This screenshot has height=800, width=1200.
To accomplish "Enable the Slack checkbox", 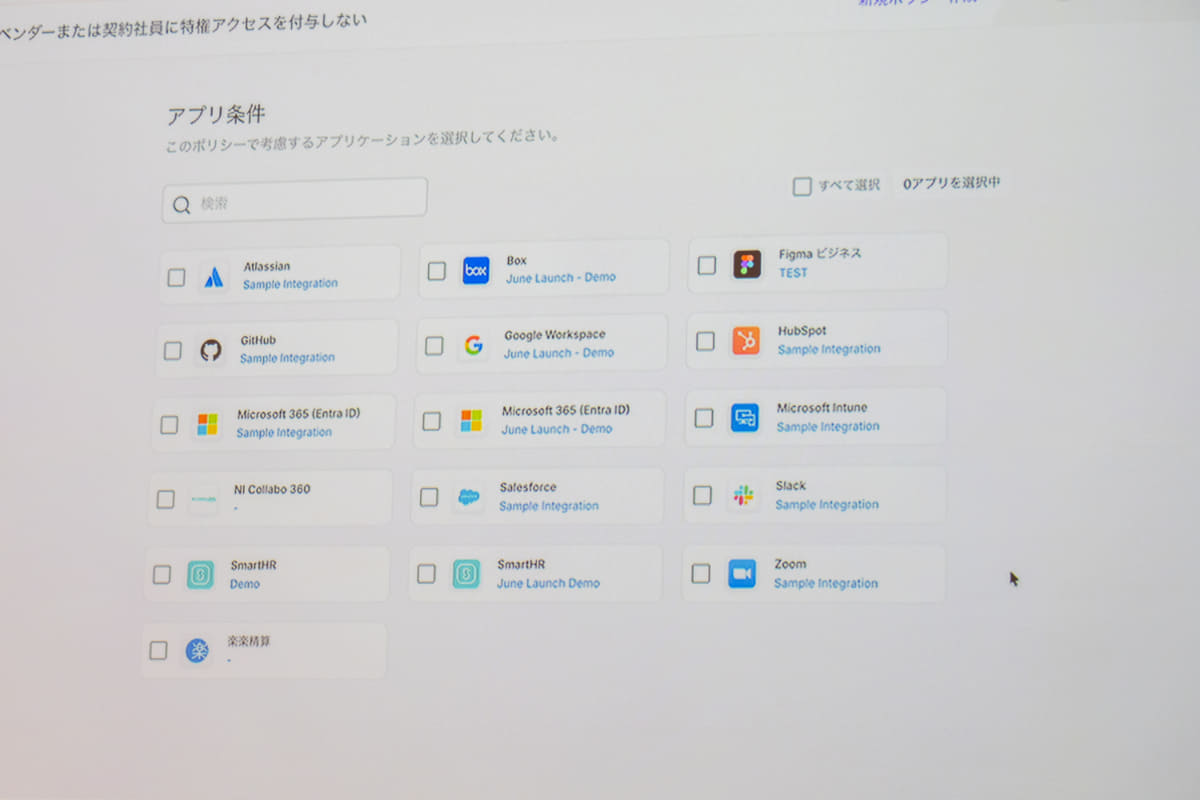I will click(x=702, y=495).
